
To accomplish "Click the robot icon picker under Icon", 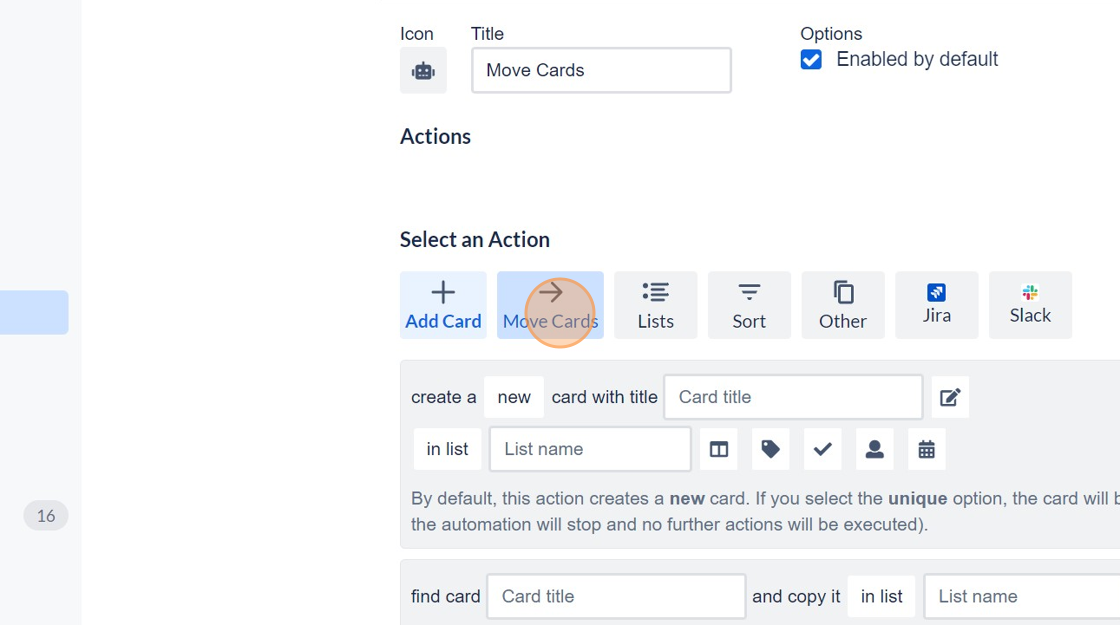I will click(423, 70).
